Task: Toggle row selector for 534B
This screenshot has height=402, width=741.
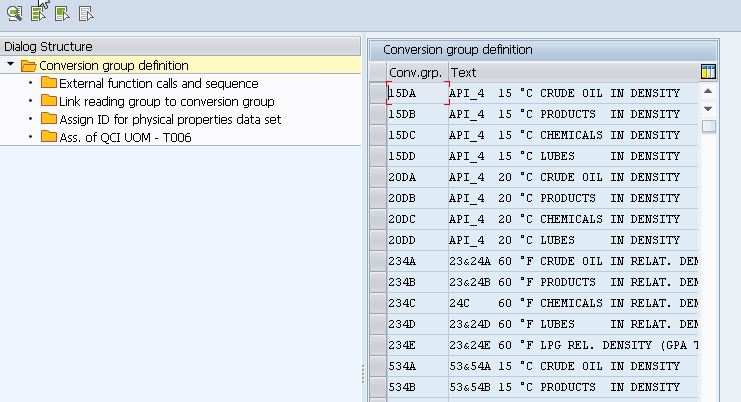Action: coord(378,387)
